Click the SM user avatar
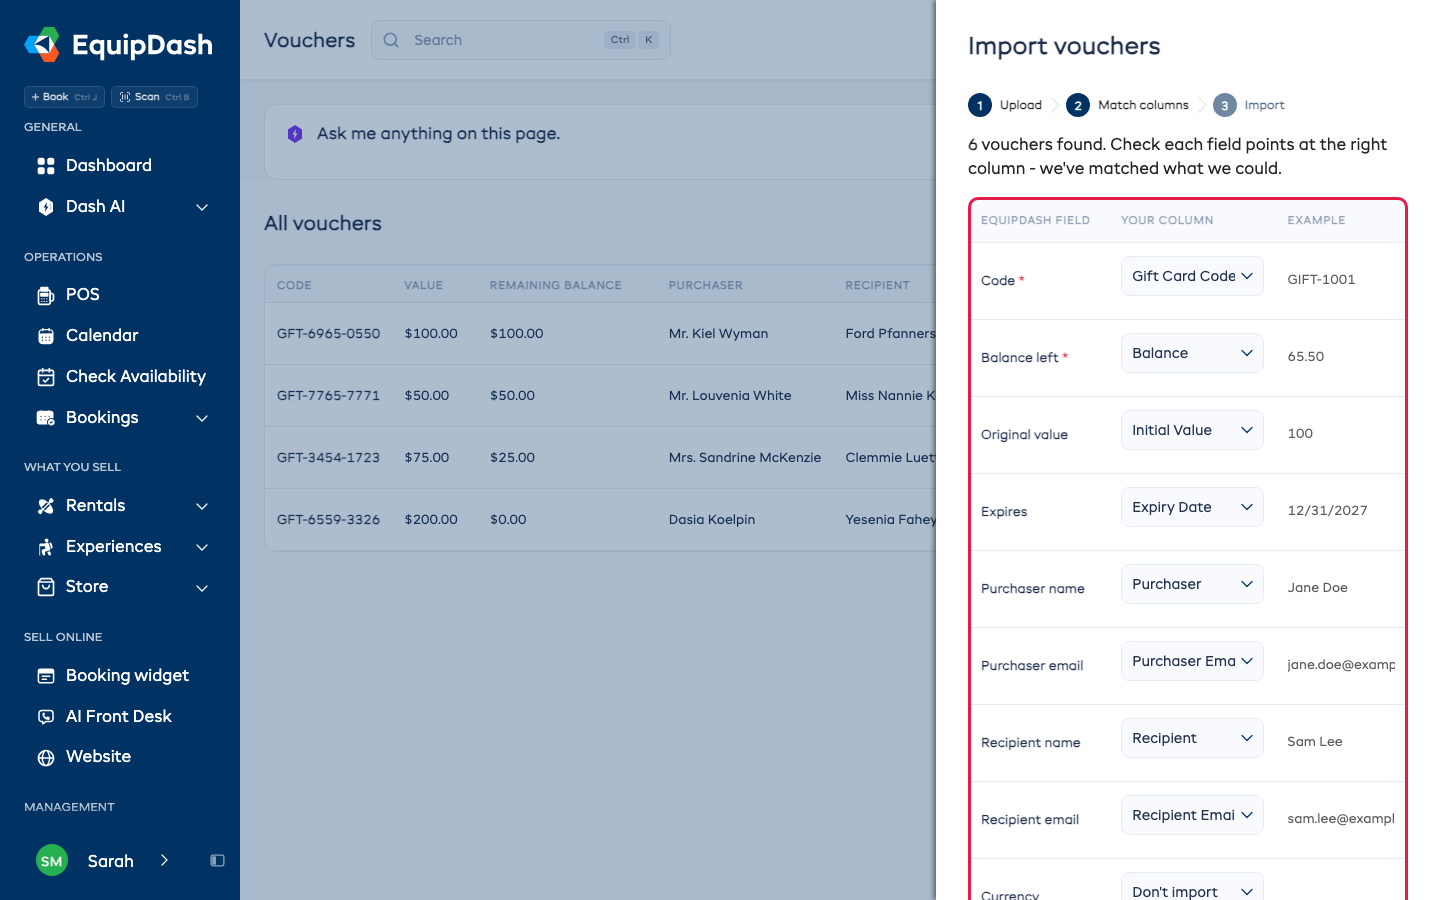The image size is (1440, 900). coord(52,861)
